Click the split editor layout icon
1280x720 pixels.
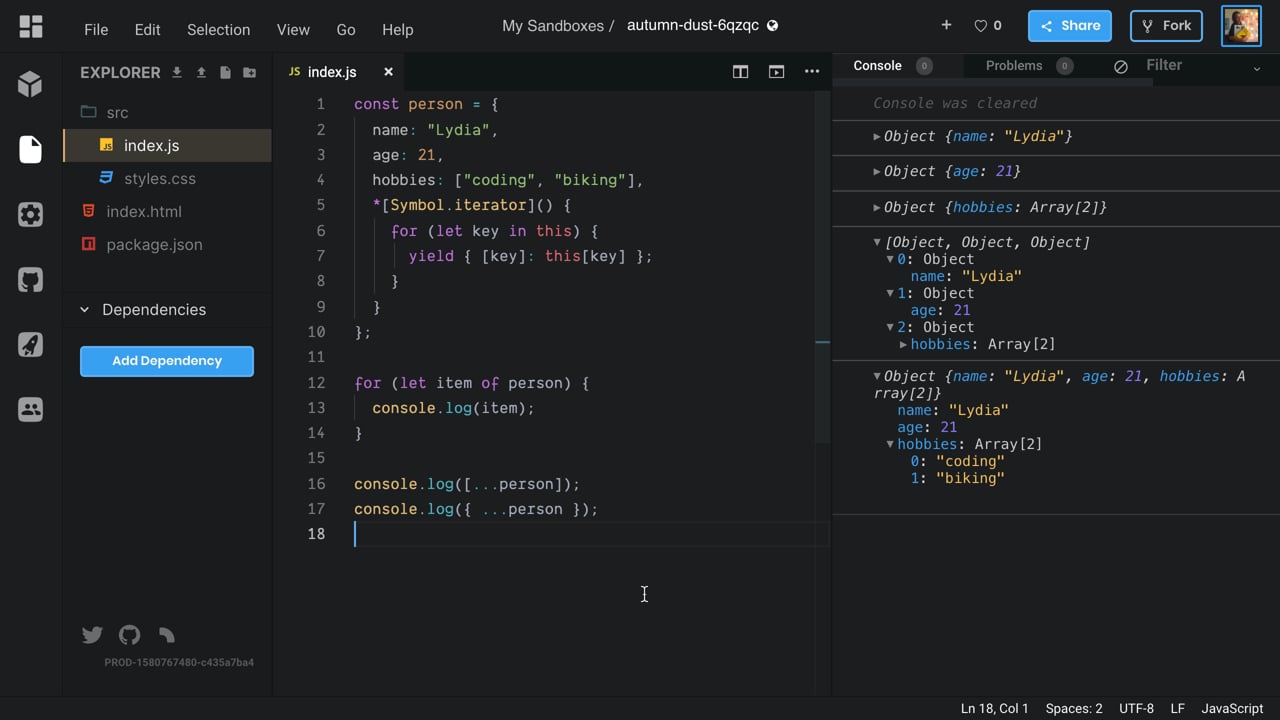[740, 72]
